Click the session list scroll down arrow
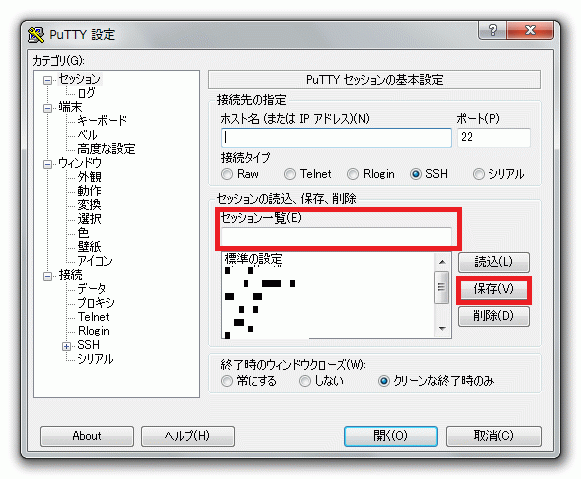This screenshot has width=581, height=479. [x=442, y=329]
